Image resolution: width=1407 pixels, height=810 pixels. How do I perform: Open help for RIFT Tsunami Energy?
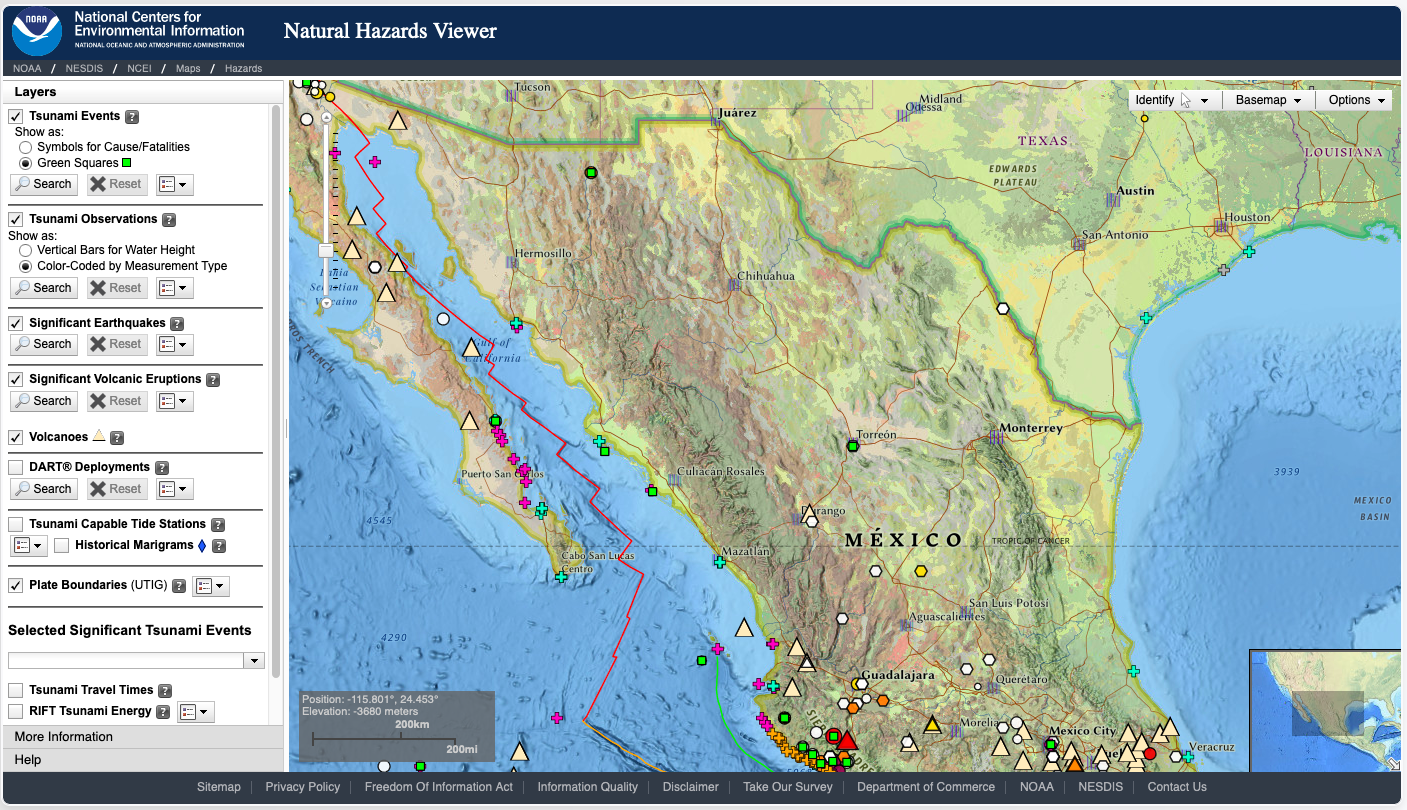[163, 712]
